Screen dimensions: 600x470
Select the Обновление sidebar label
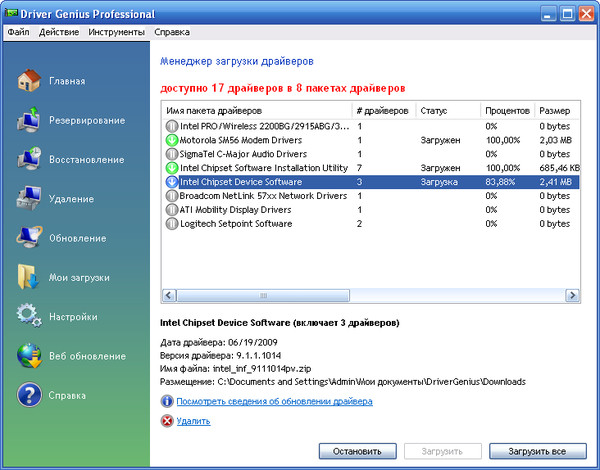coord(78,238)
